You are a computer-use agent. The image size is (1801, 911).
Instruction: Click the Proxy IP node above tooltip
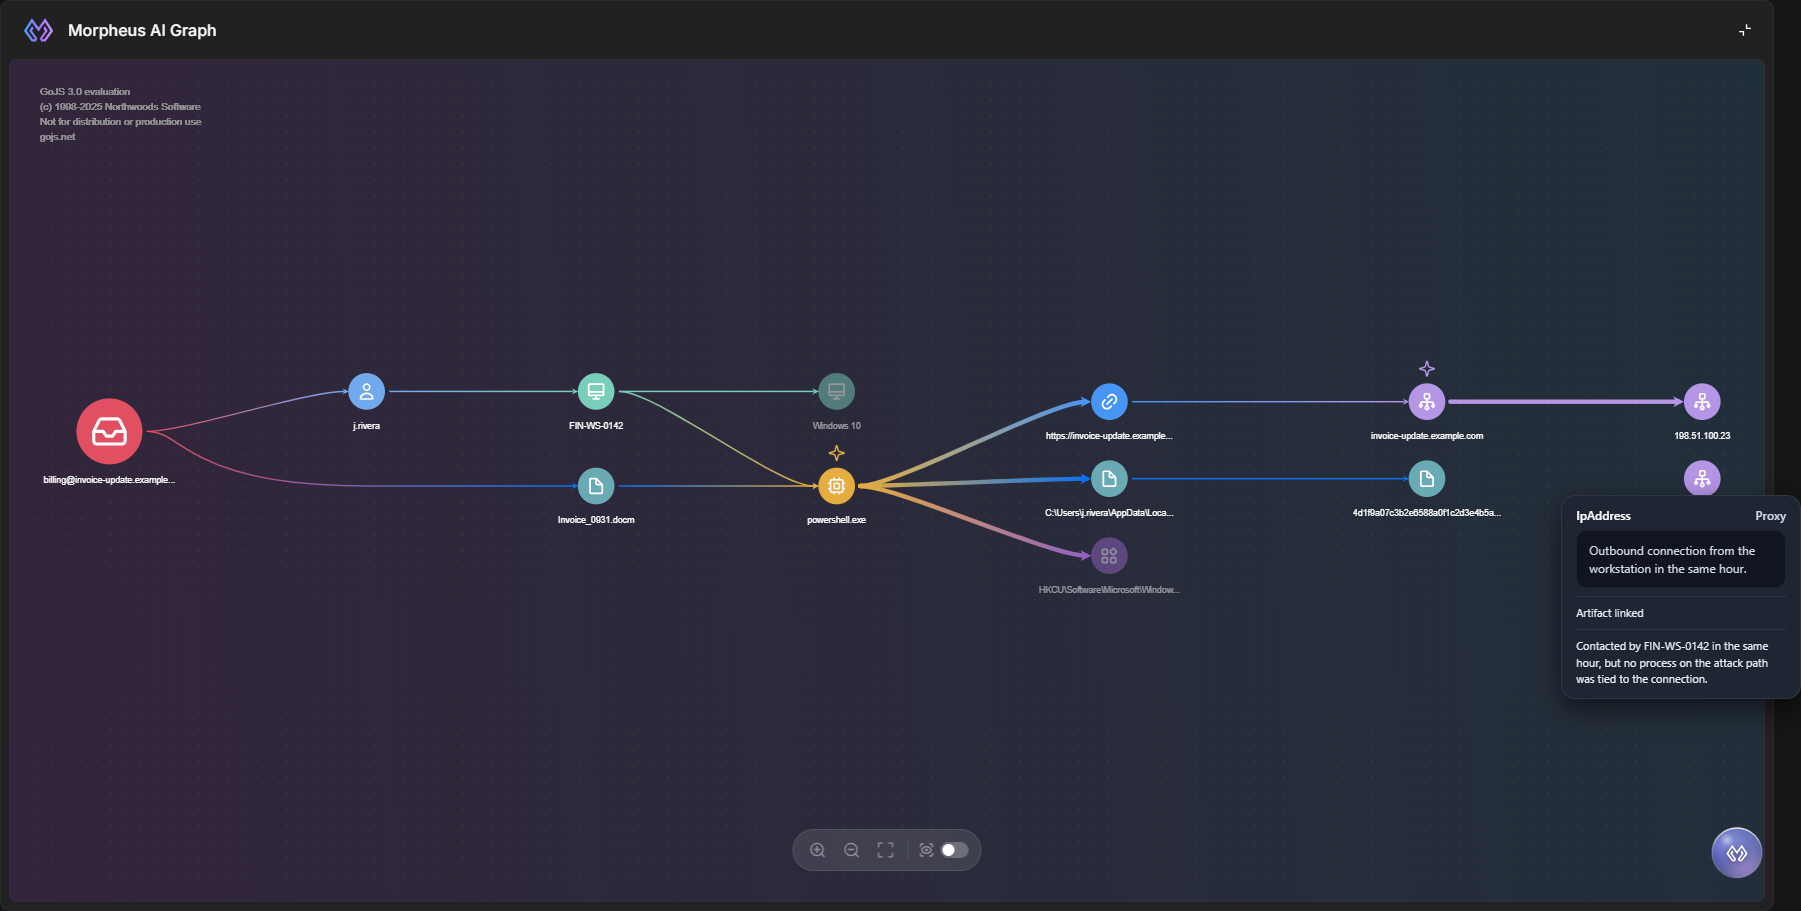1702,478
